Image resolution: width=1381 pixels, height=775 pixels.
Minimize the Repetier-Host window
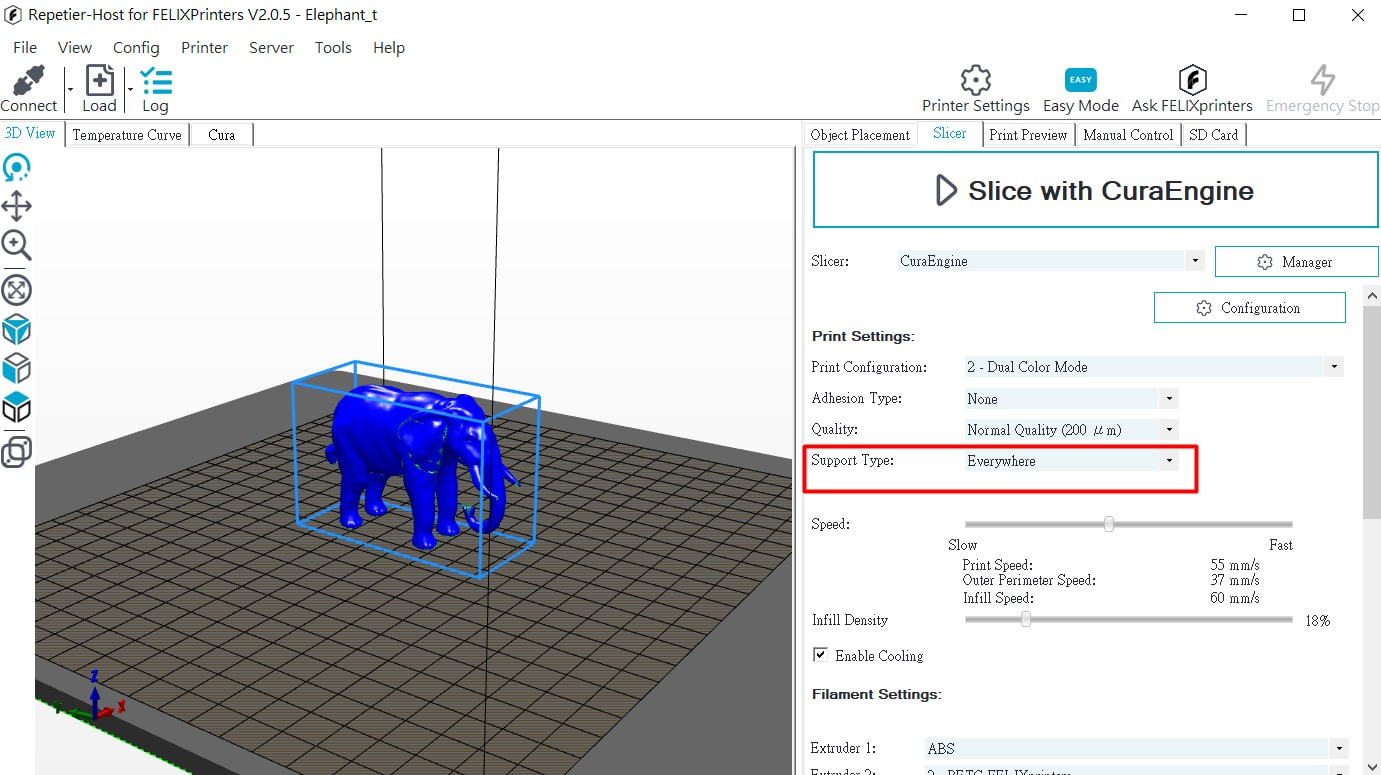[1241, 15]
